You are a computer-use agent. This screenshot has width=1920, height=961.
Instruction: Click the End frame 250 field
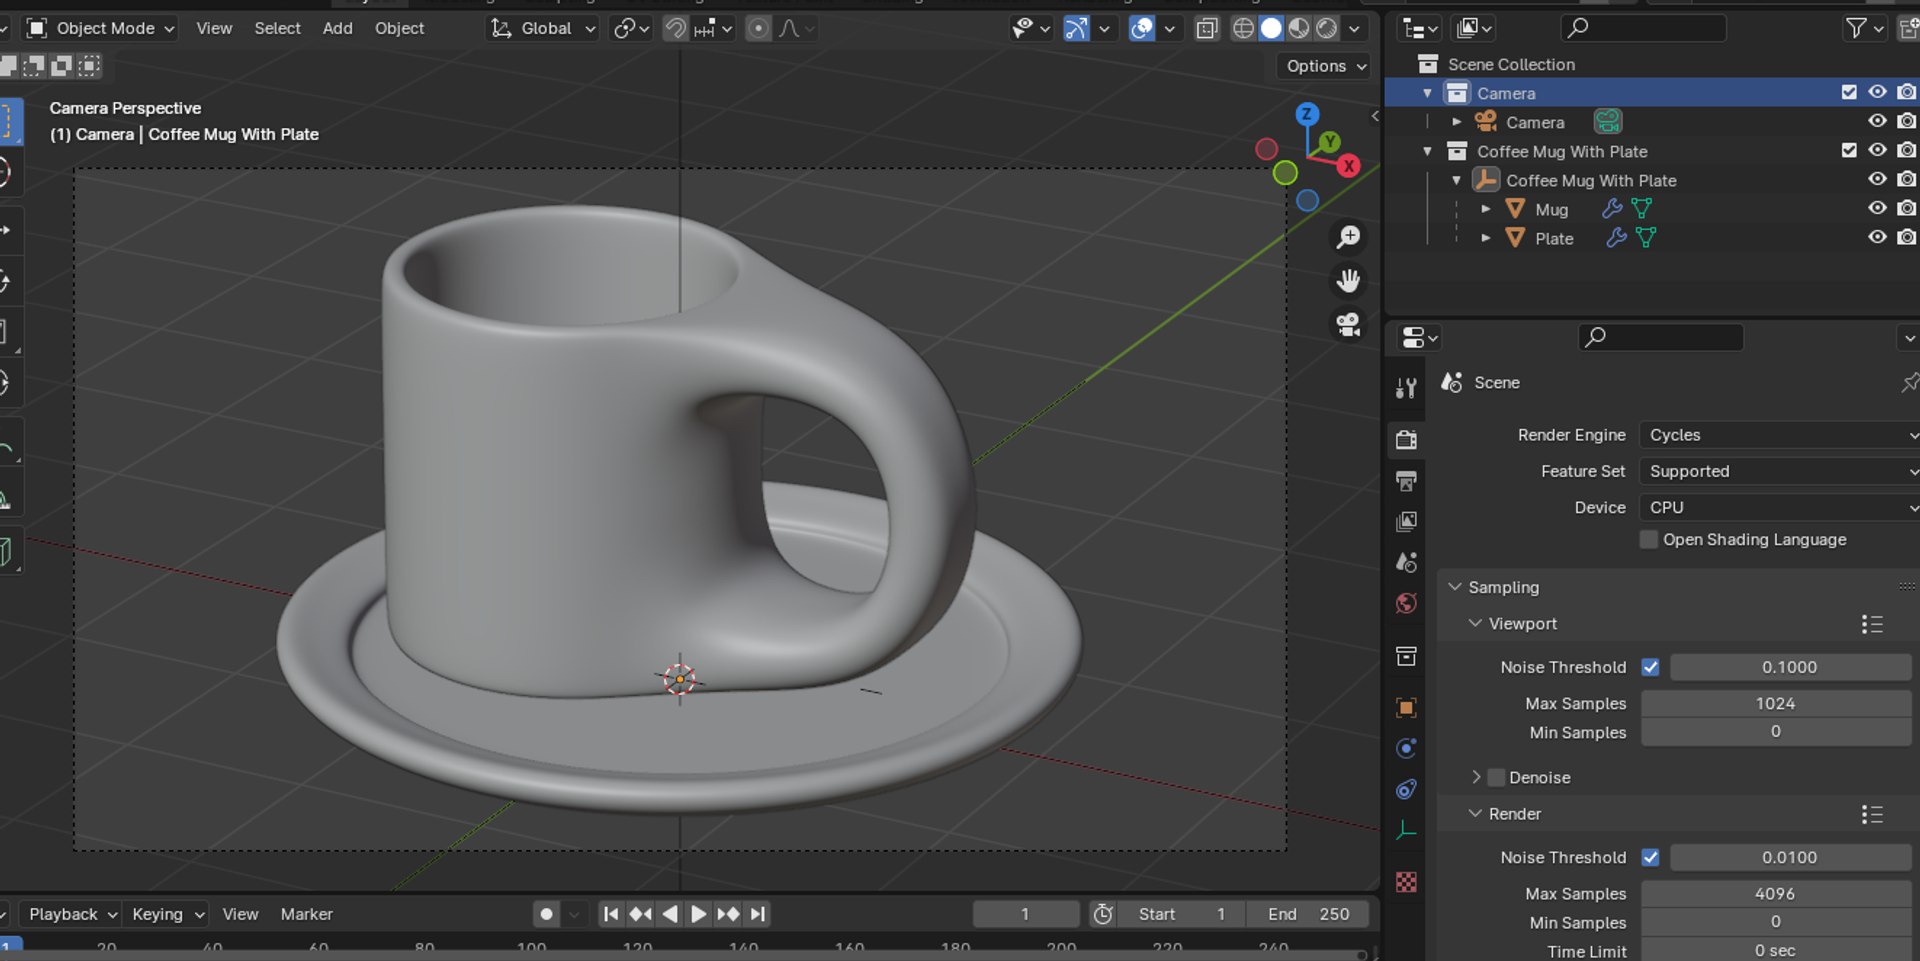[1308, 914]
